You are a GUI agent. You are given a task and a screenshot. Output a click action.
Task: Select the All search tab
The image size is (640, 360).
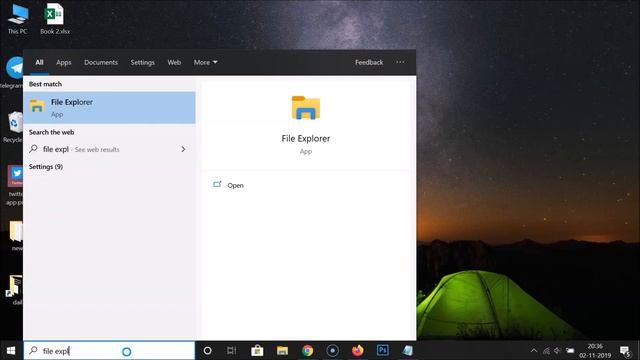point(39,62)
